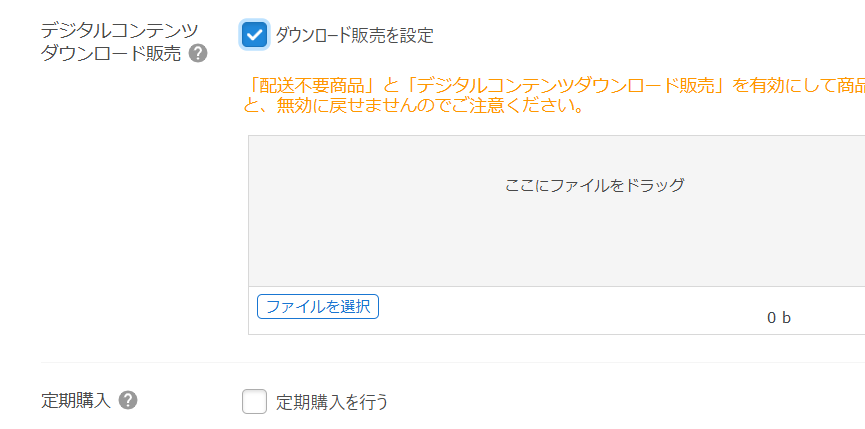This screenshot has height=429, width=865.
Task: Enable the 定期購入を行う checkbox
Action: point(255,402)
